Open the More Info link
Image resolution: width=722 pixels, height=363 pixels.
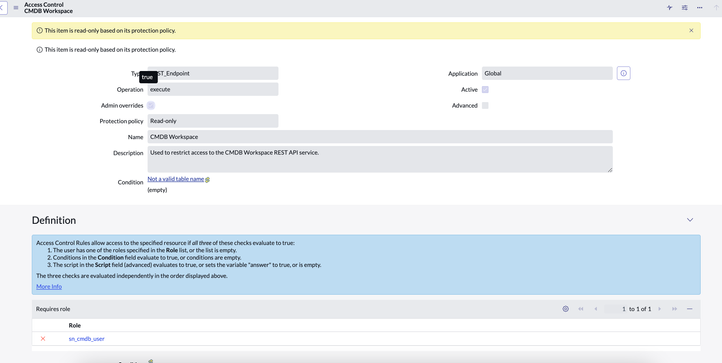click(x=49, y=287)
